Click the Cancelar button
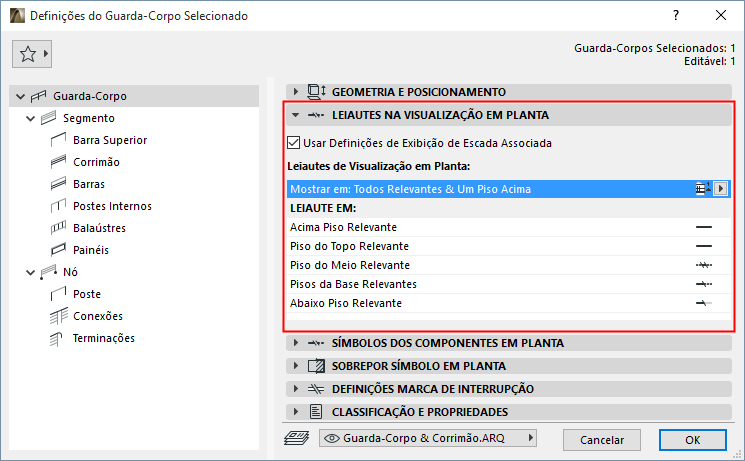This screenshot has height=461, width=745. point(601,439)
